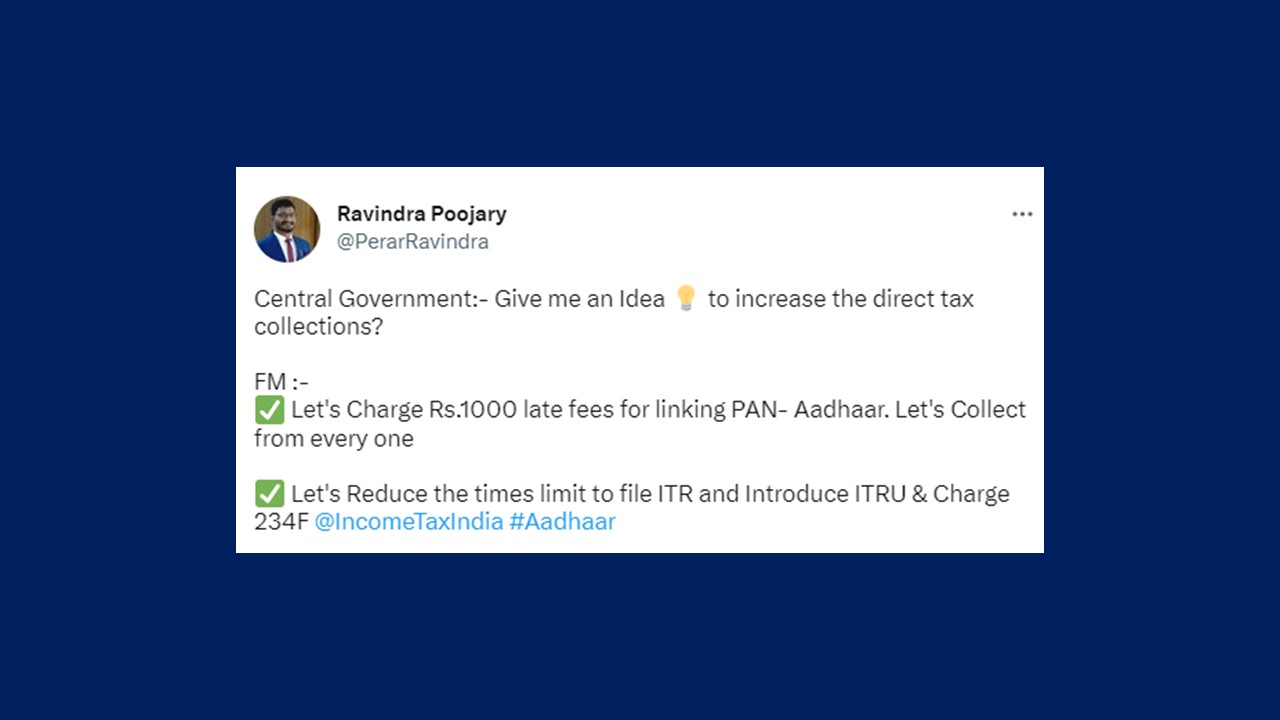Click the word "collections?"
The height and width of the screenshot is (720, 1280).
click(x=318, y=327)
